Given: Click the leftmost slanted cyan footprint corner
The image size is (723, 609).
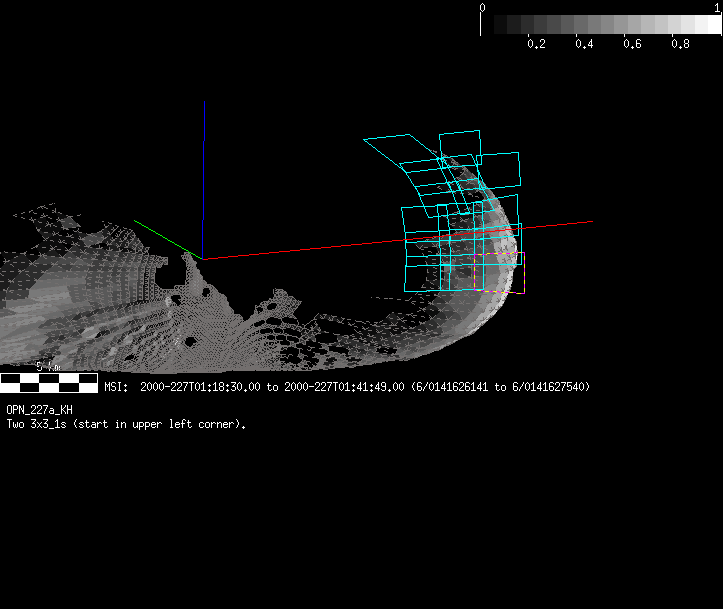Looking at the screenshot, I should click(x=365, y=140).
